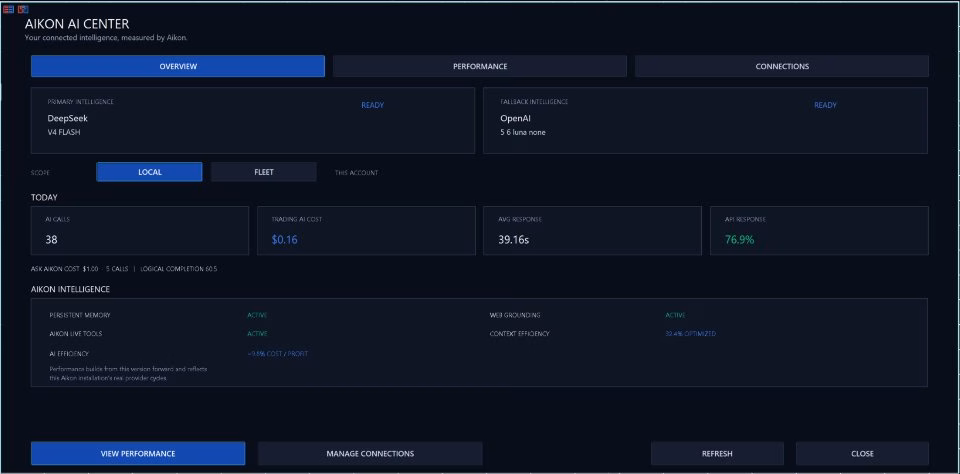Select the DeepSeek primary intelligence card
The height and width of the screenshot is (474, 960).
pos(253,120)
